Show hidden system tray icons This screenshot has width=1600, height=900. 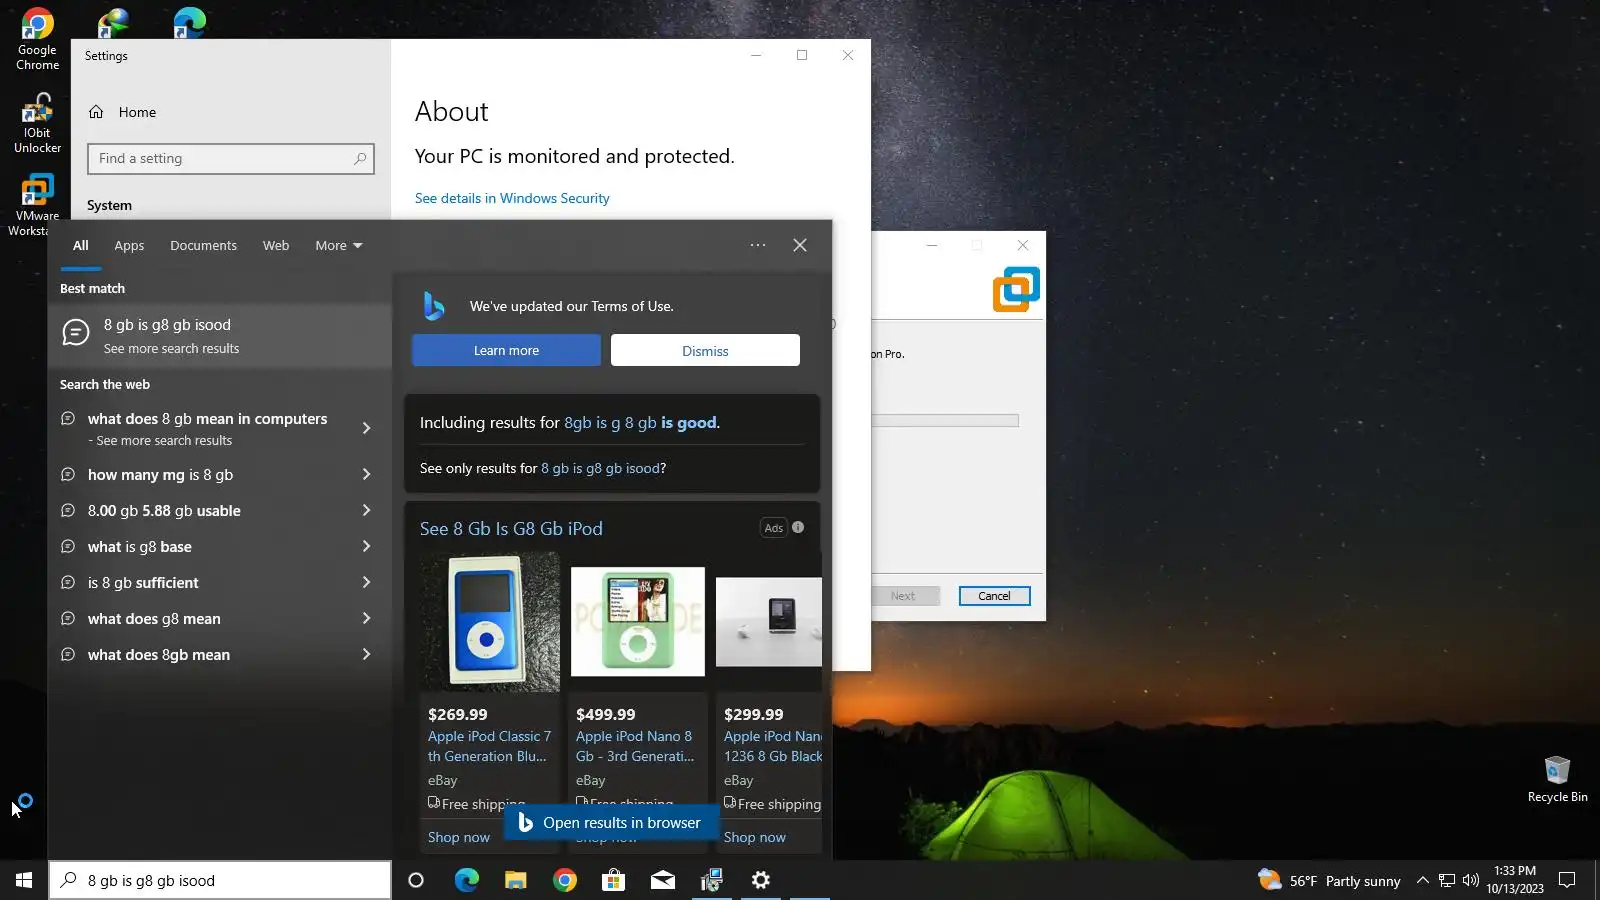tap(1422, 880)
